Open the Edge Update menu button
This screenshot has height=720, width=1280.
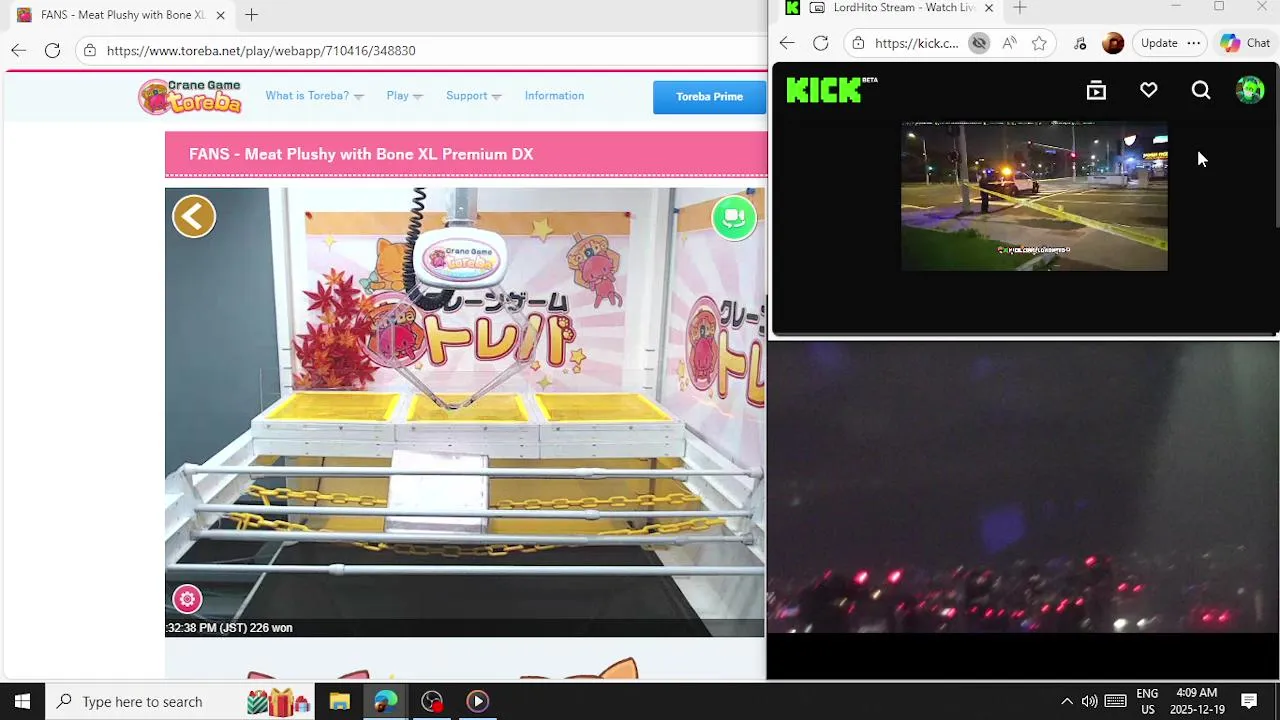(x=1171, y=43)
